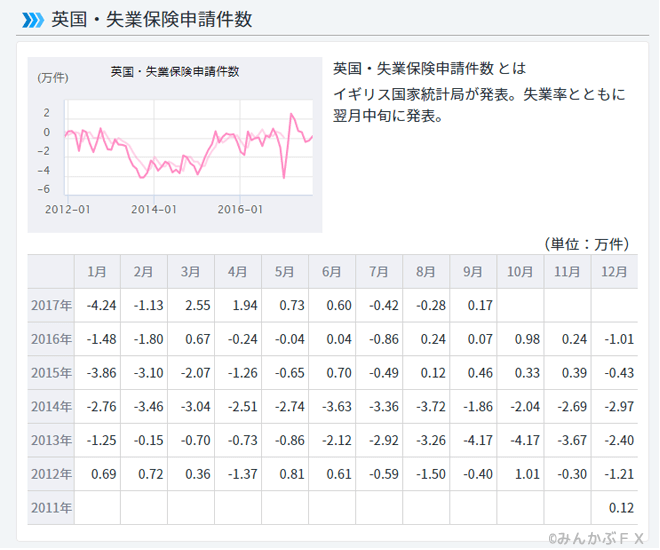
Task: Click the 8月 column header
Action: (x=426, y=271)
